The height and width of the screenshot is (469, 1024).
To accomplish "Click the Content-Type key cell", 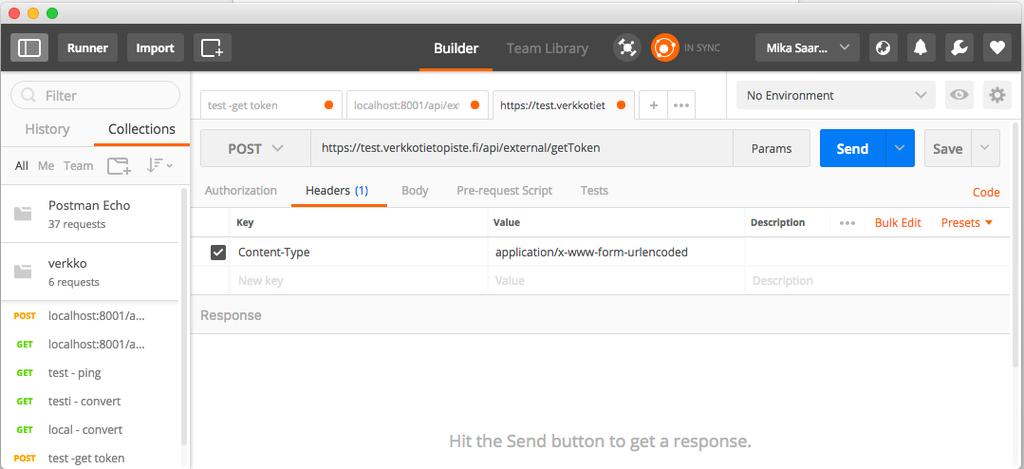I will 358,252.
